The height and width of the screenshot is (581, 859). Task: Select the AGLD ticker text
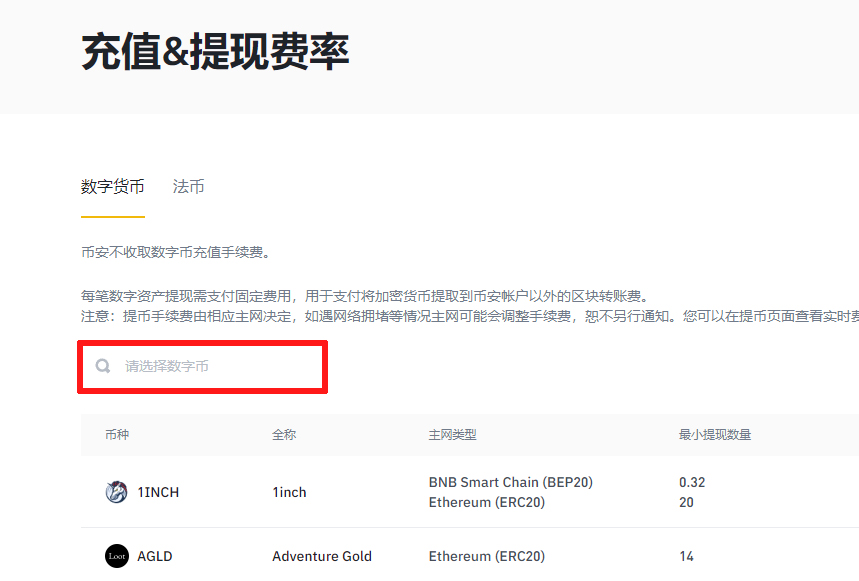(154, 556)
